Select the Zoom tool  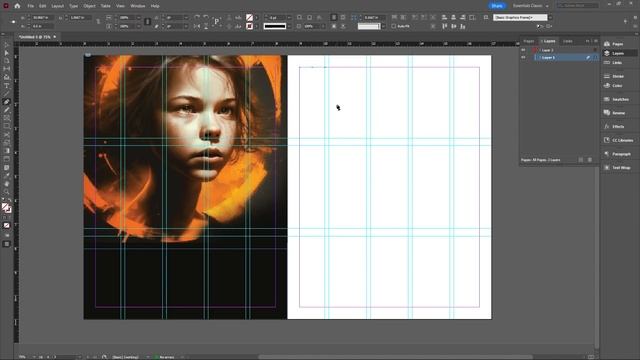(7, 192)
